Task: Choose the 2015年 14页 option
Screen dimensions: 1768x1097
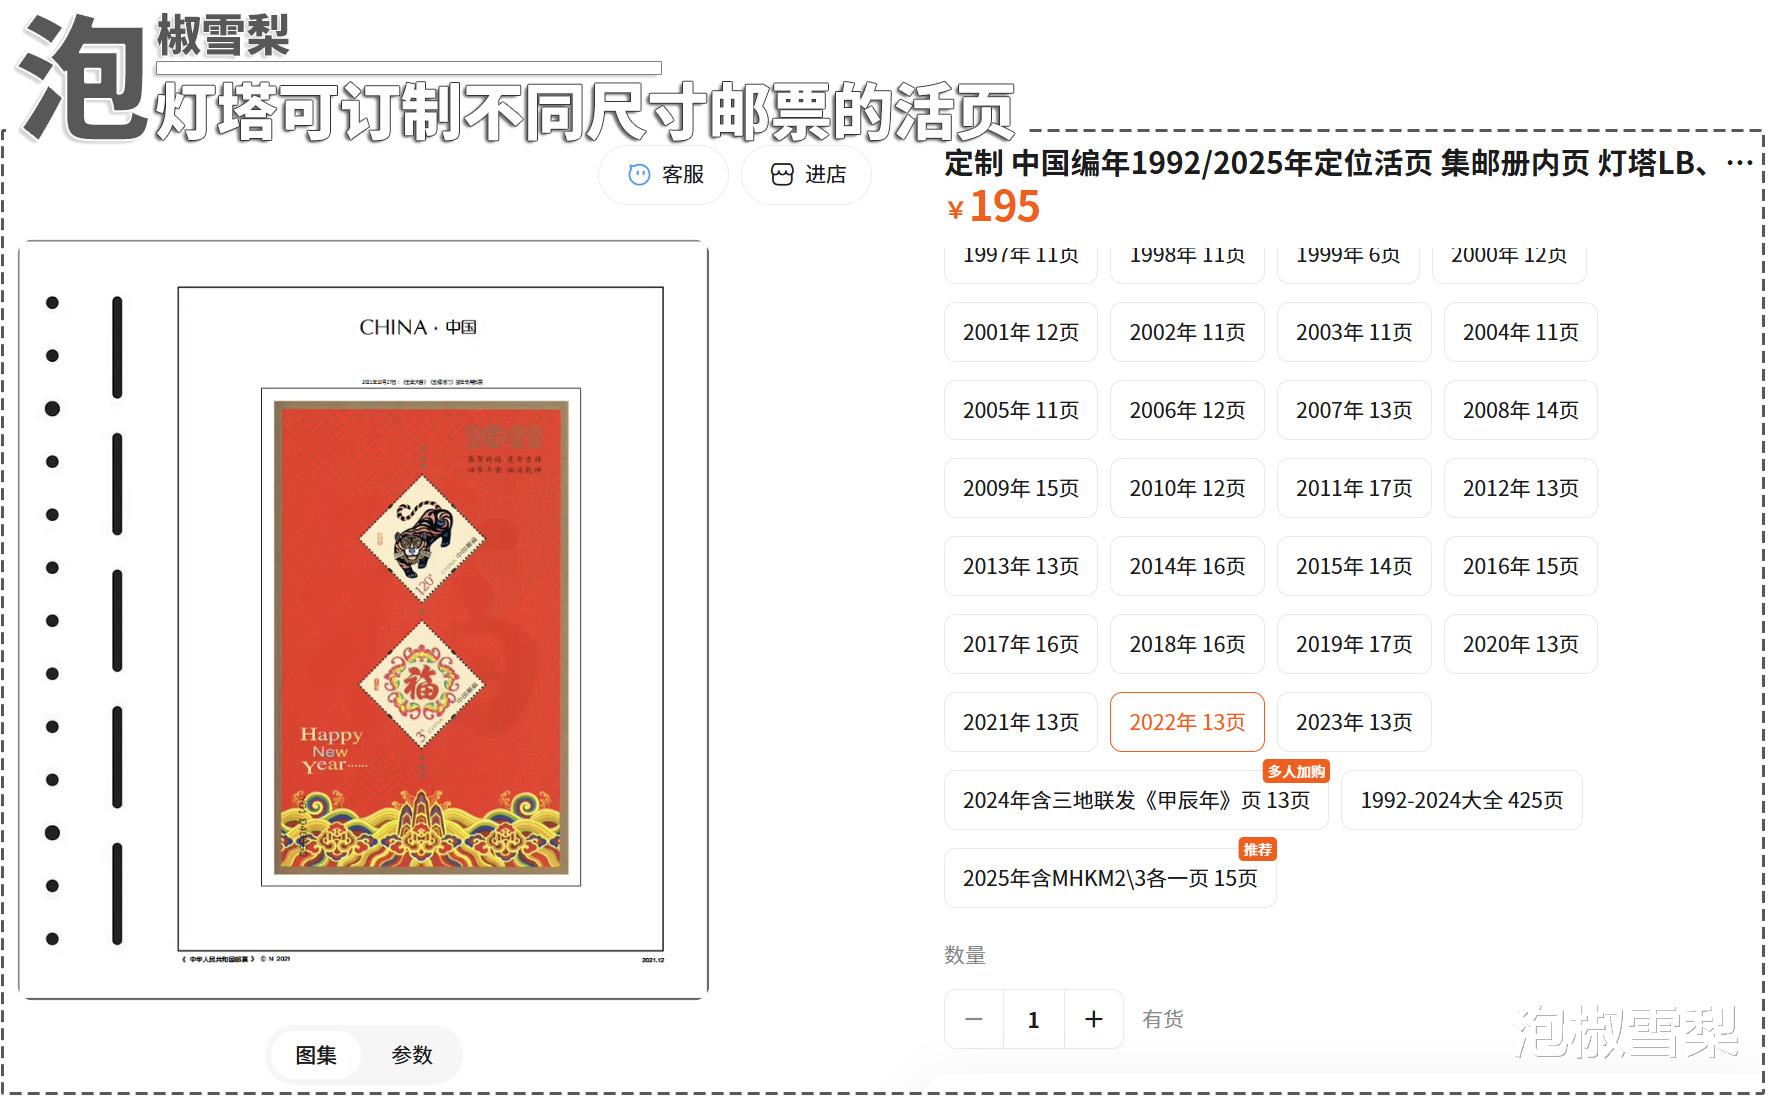Action: [x=1354, y=566]
